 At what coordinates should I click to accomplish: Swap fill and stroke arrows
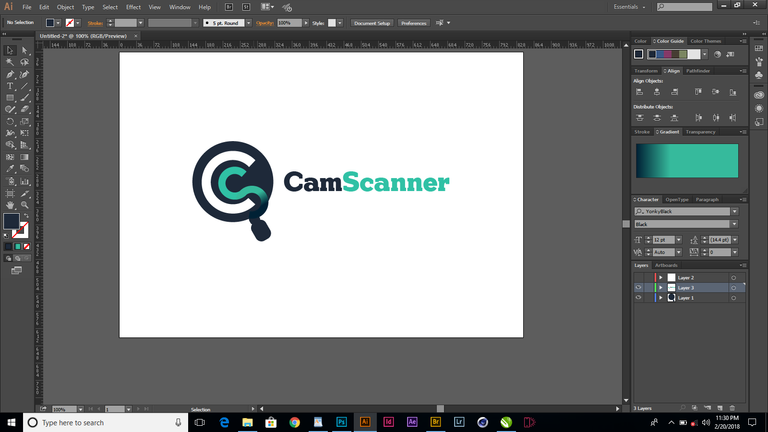tap(26, 216)
